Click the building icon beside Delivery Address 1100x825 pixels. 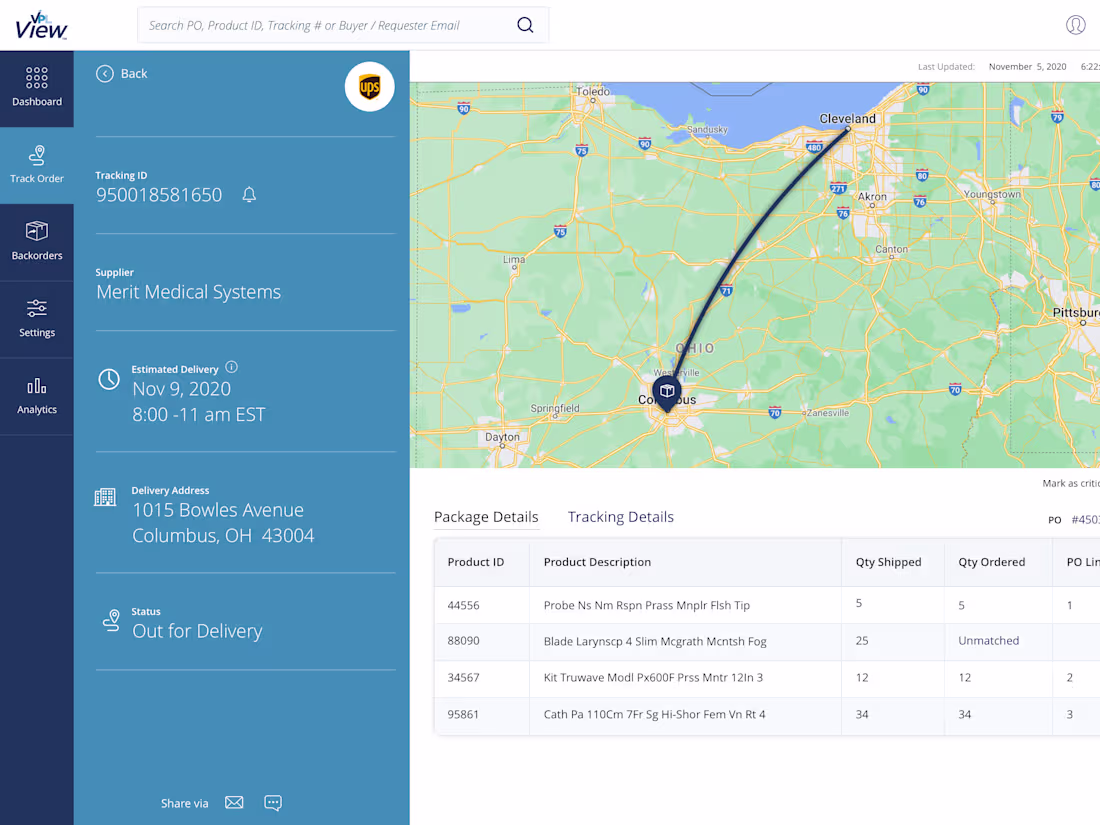pyautogui.click(x=105, y=495)
